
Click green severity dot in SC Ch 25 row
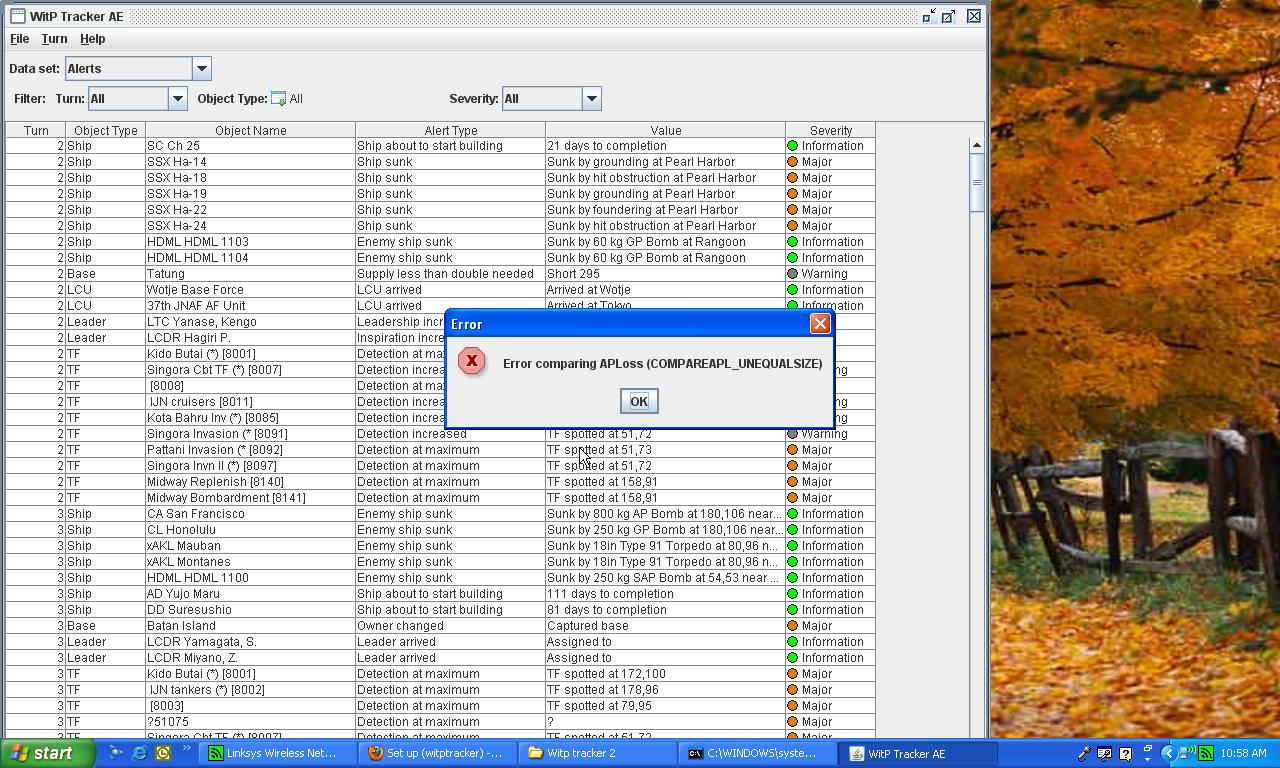[793, 146]
